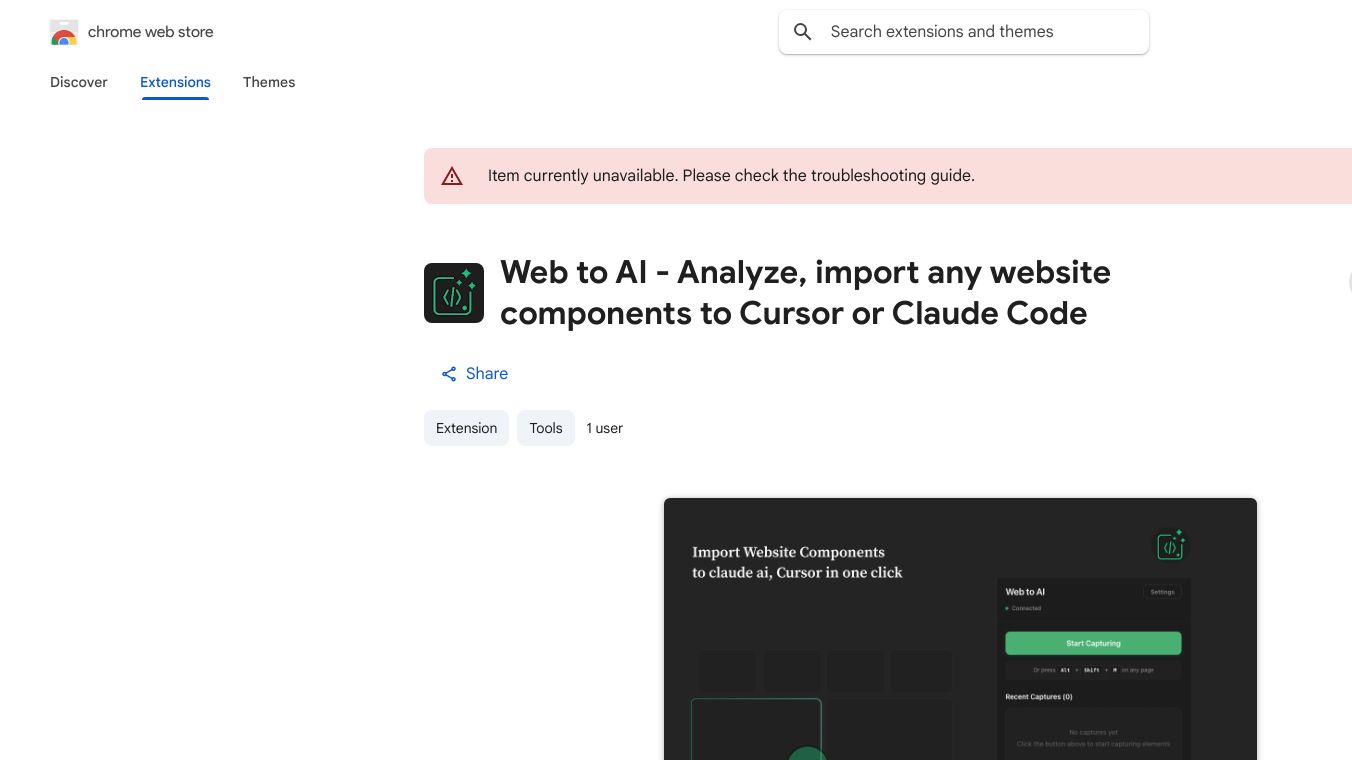Viewport: 1352px width, 760px height.
Task: Click the chrome web store title text
Action: click(151, 32)
